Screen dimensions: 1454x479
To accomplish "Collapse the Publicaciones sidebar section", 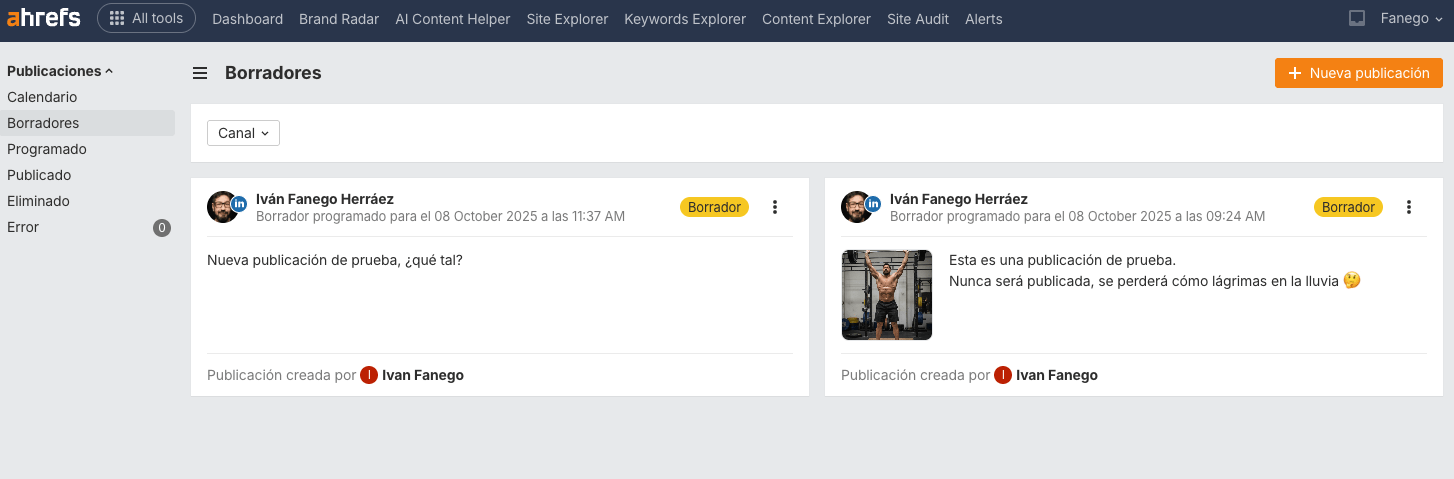I will tap(60, 71).
